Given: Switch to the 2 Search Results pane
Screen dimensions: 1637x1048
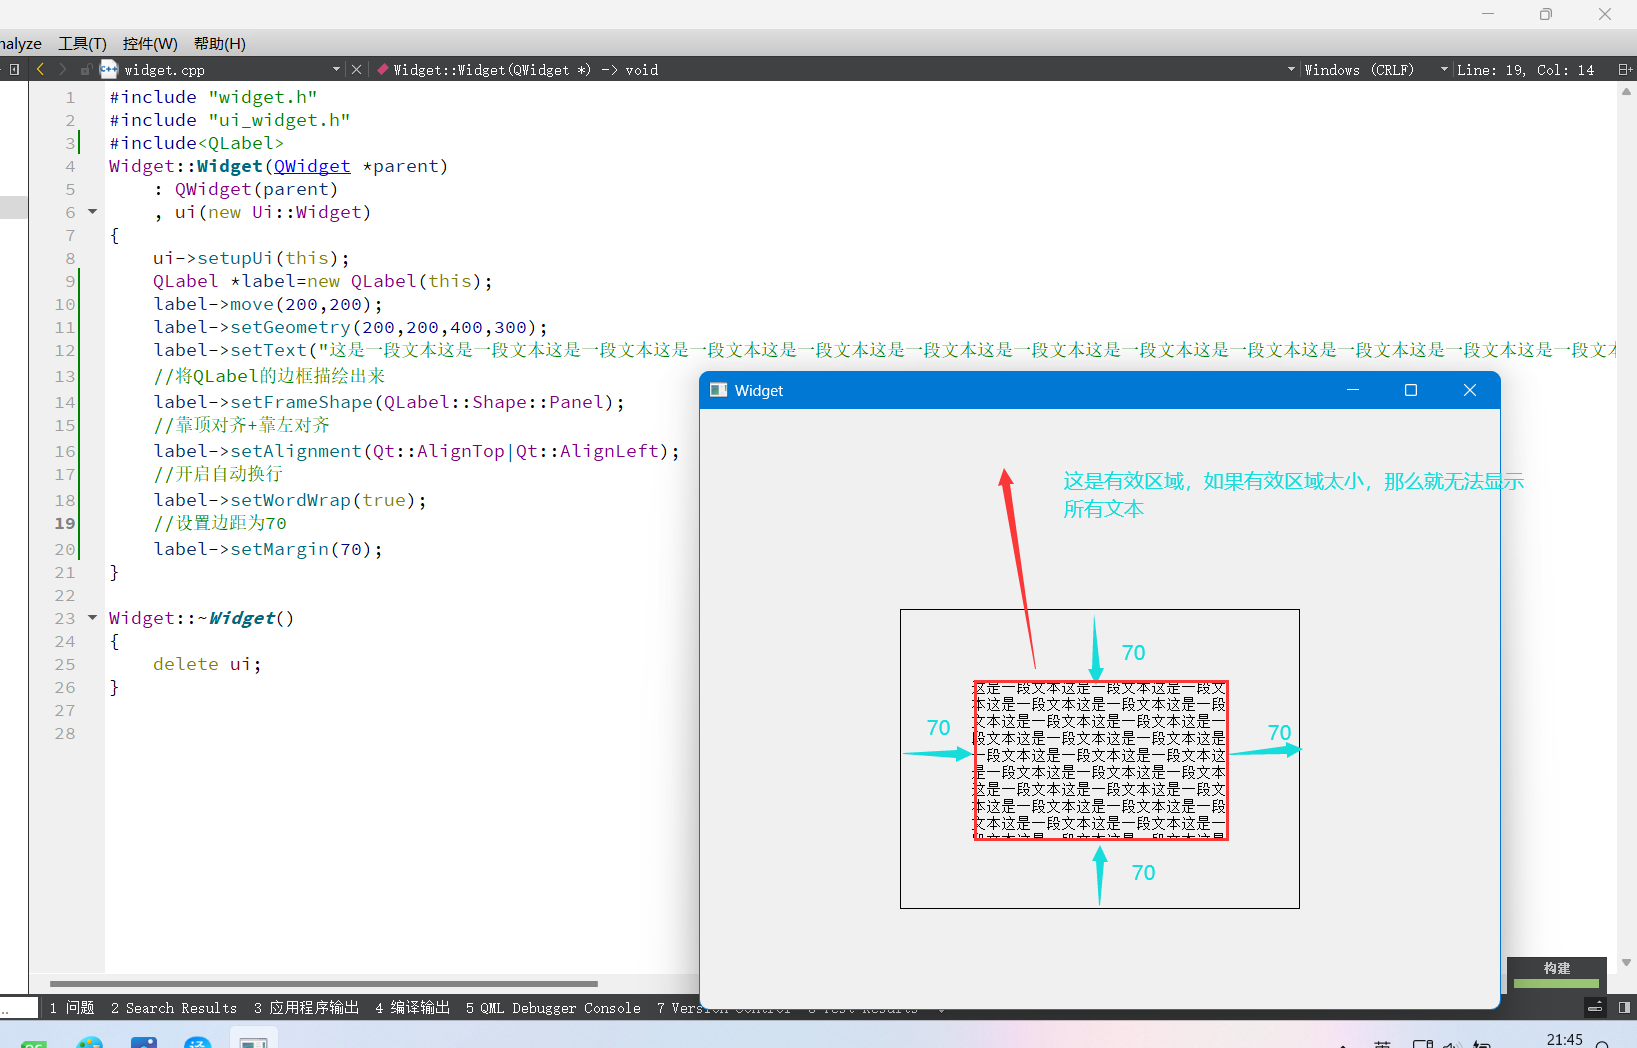Looking at the screenshot, I should pyautogui.click(x=174, y=1007).
